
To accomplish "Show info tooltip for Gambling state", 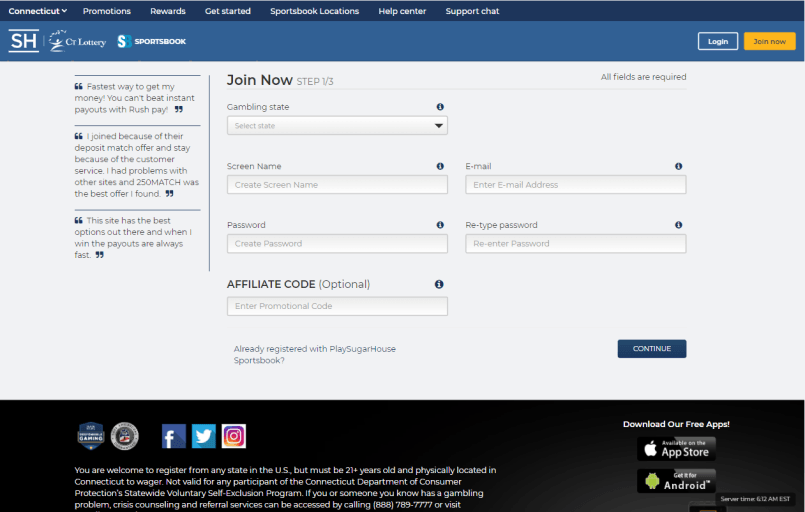I will click(x=440, y=107).
